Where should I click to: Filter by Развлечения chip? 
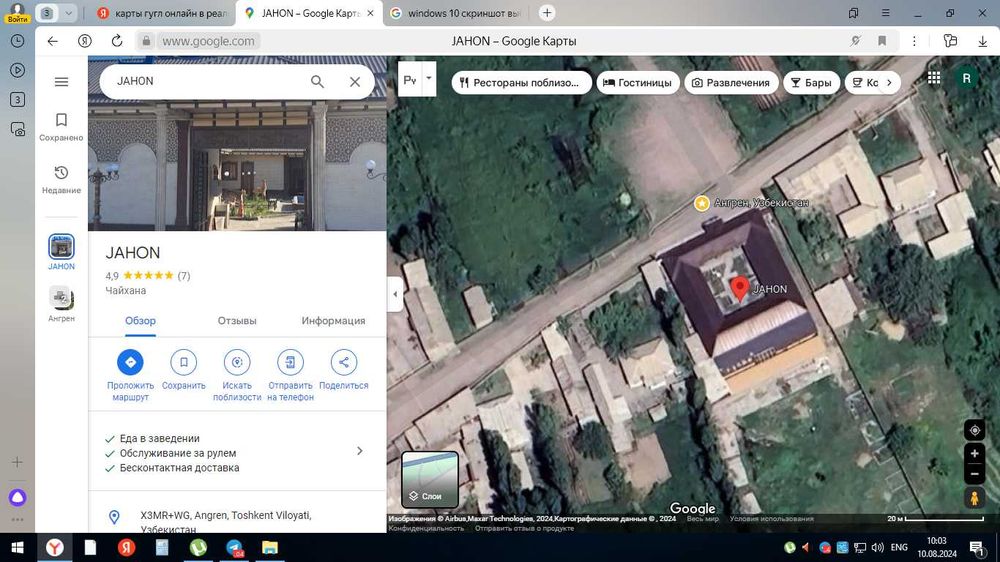coord(731,82)
